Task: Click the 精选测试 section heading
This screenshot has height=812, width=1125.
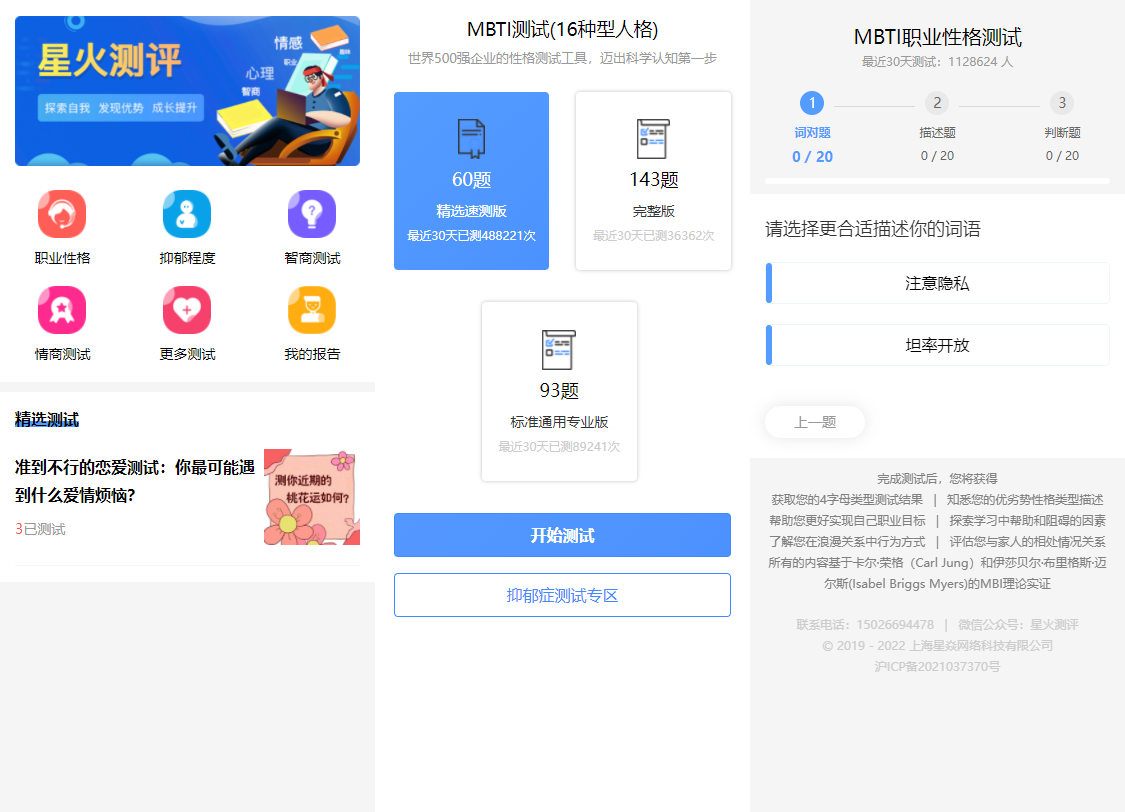Action: point(47,420)
